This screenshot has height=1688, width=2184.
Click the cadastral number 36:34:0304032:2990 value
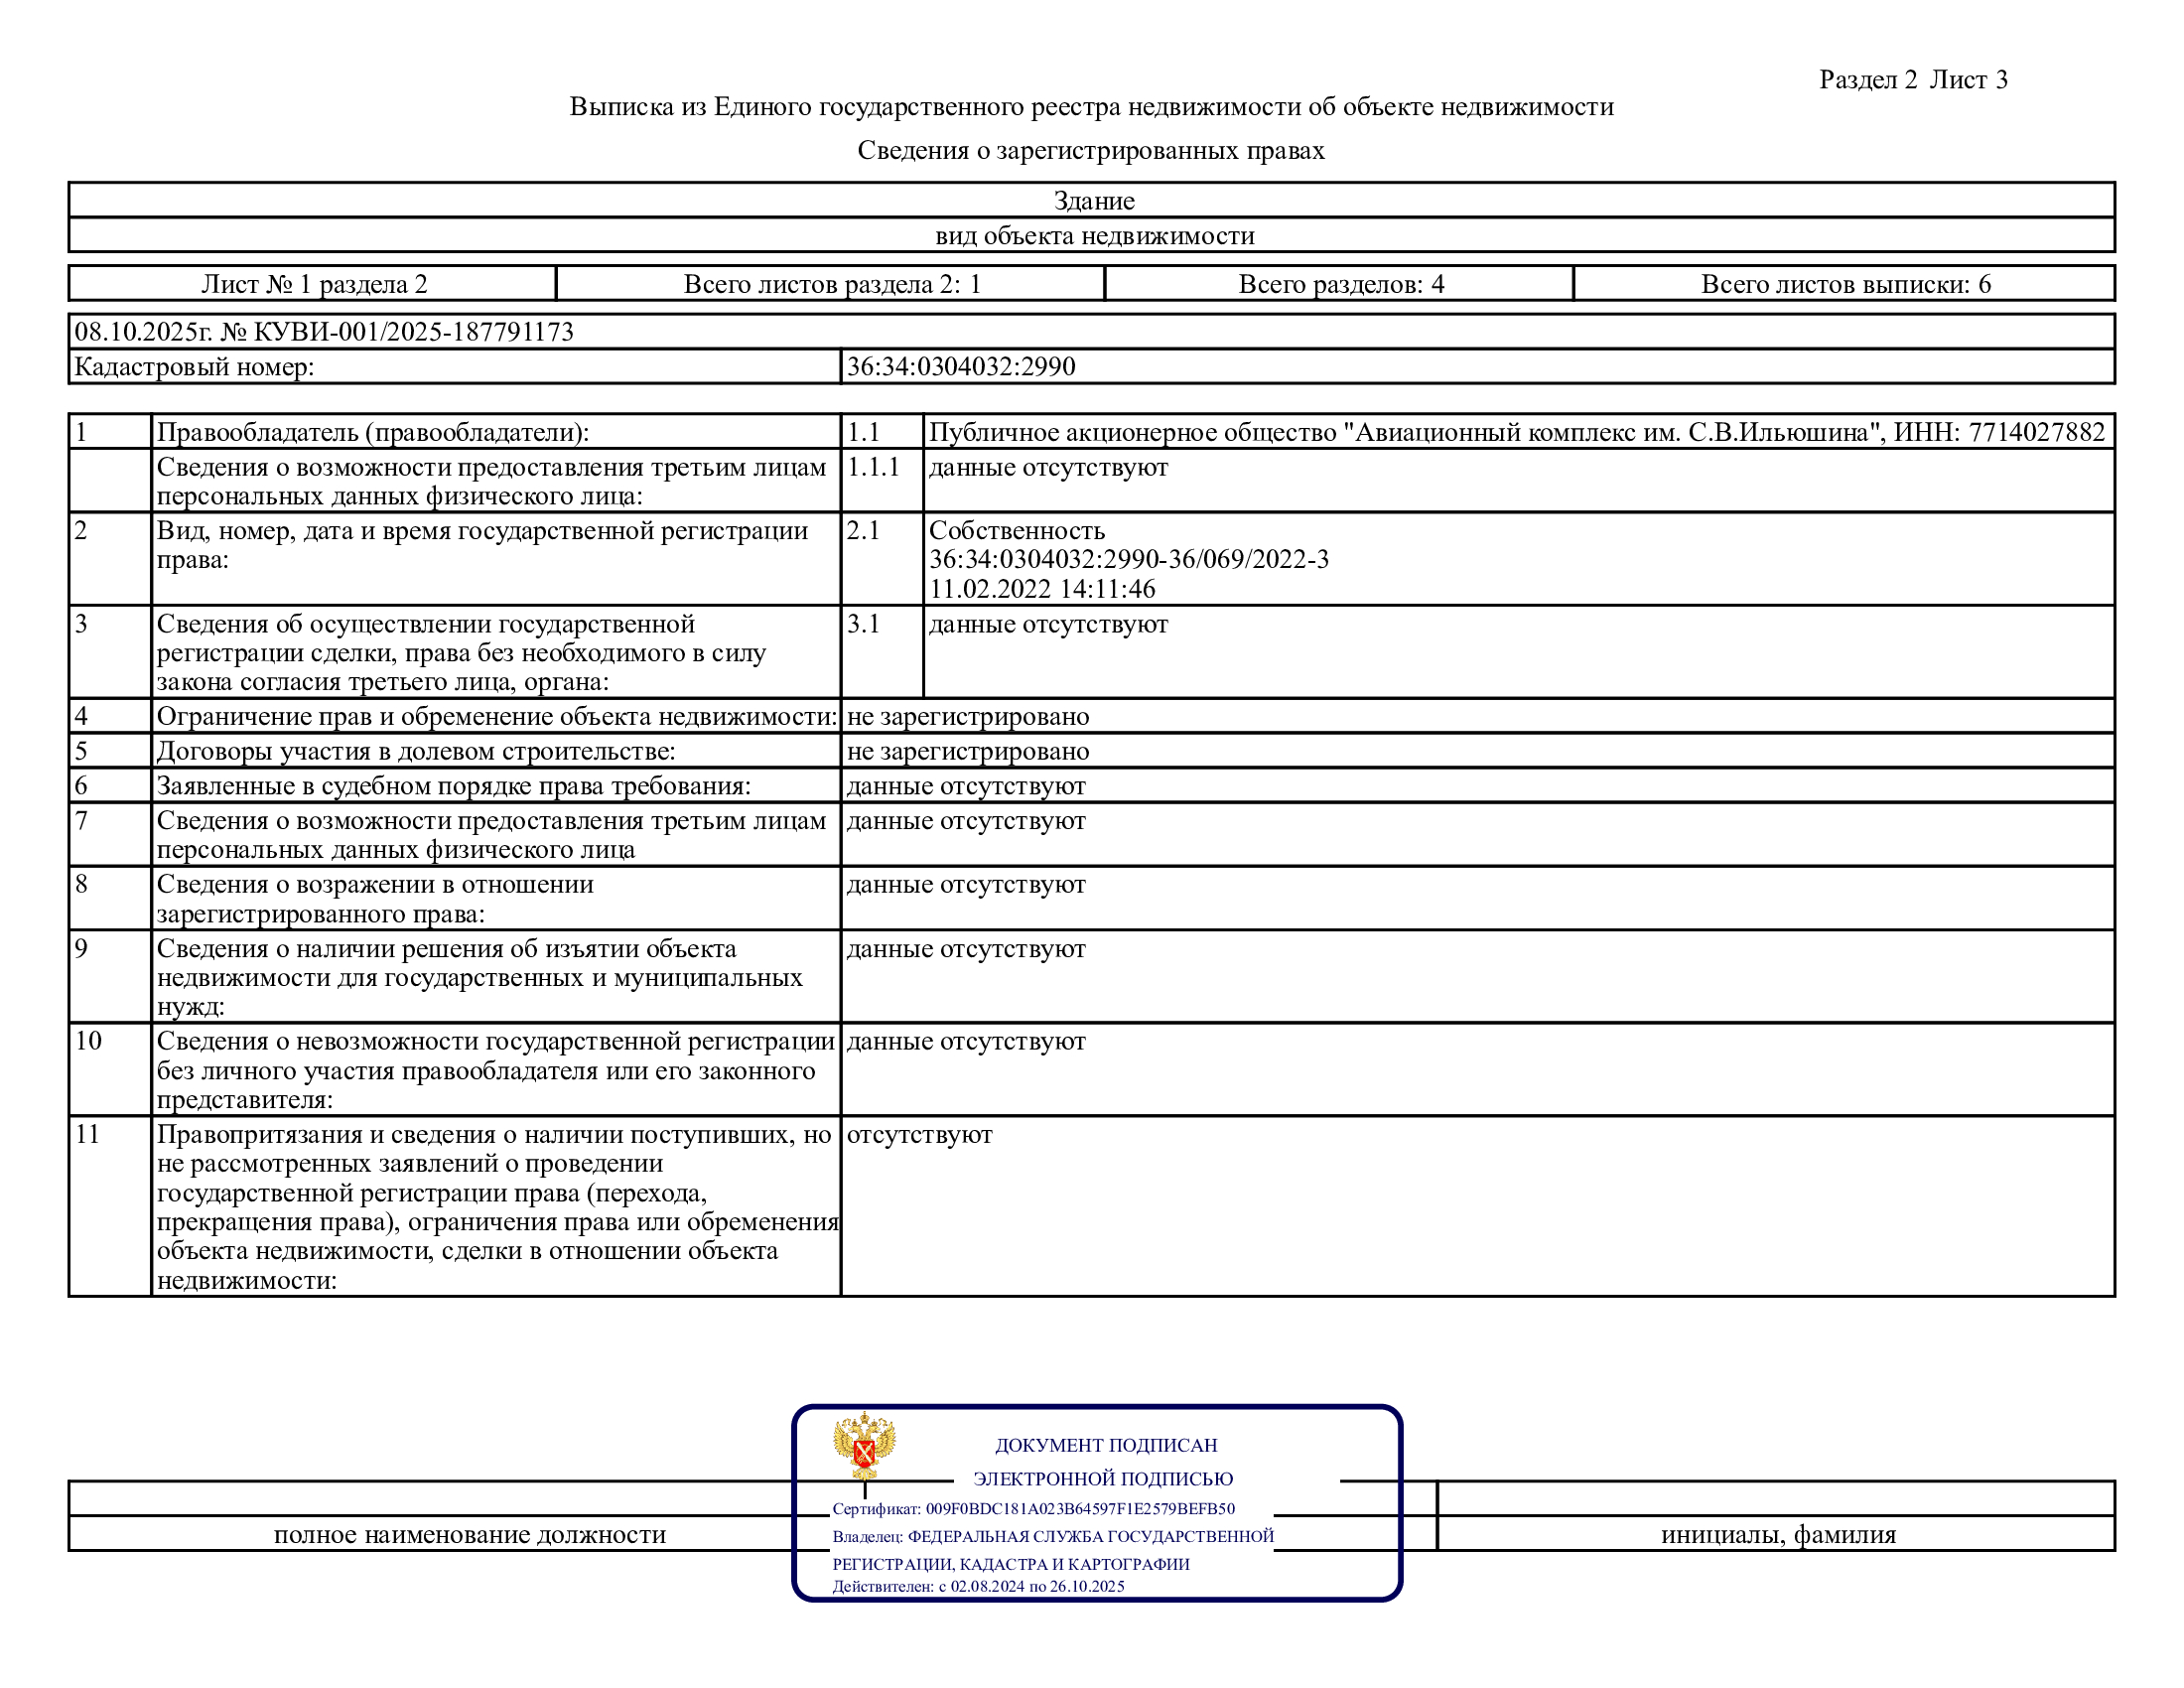960,367
